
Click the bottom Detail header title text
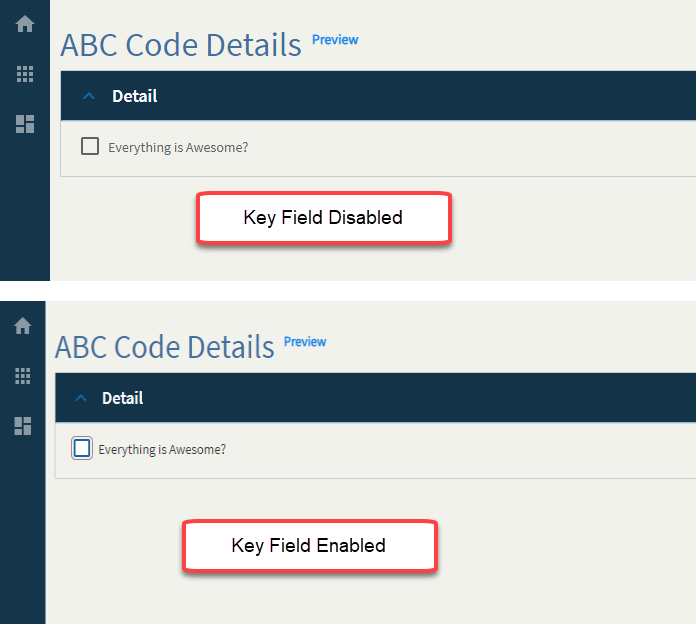tap(123, 398)
